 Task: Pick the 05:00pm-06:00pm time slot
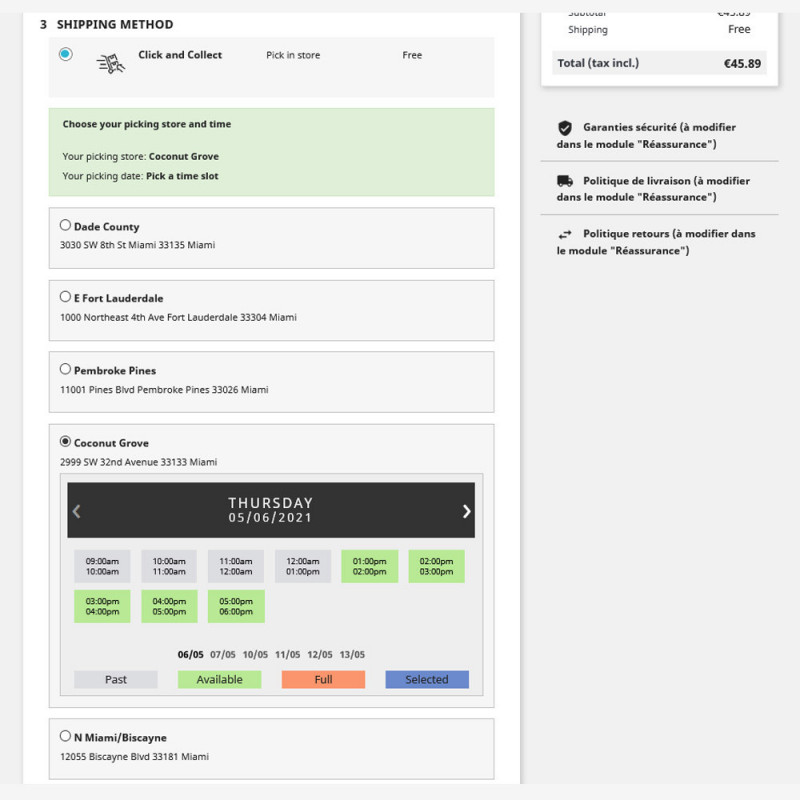236,607
